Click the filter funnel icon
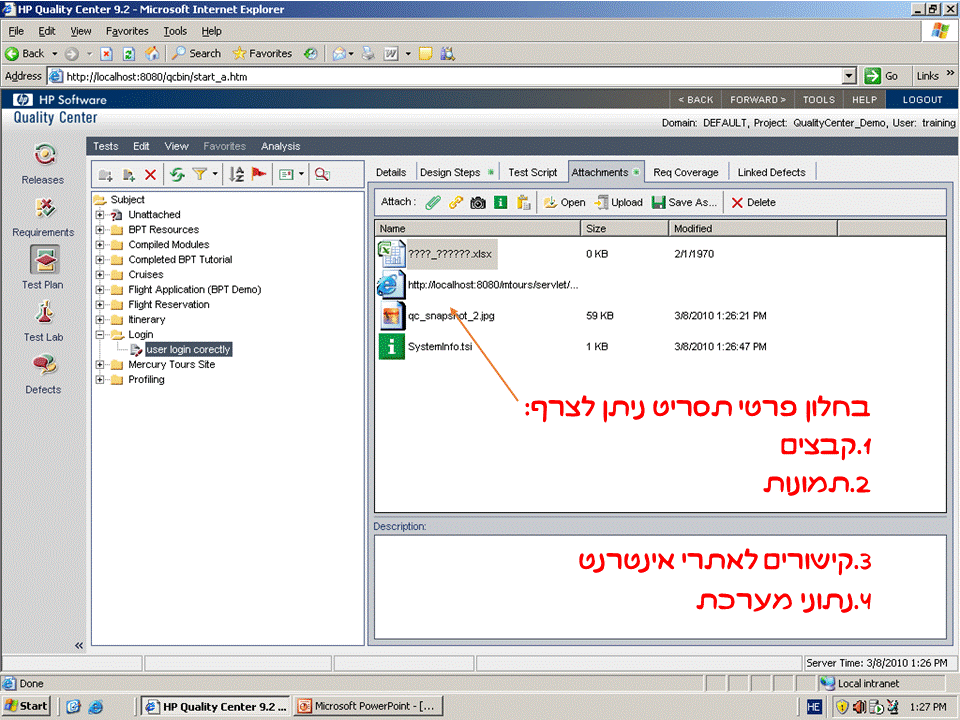960x720 pixels. coord(200,174)
